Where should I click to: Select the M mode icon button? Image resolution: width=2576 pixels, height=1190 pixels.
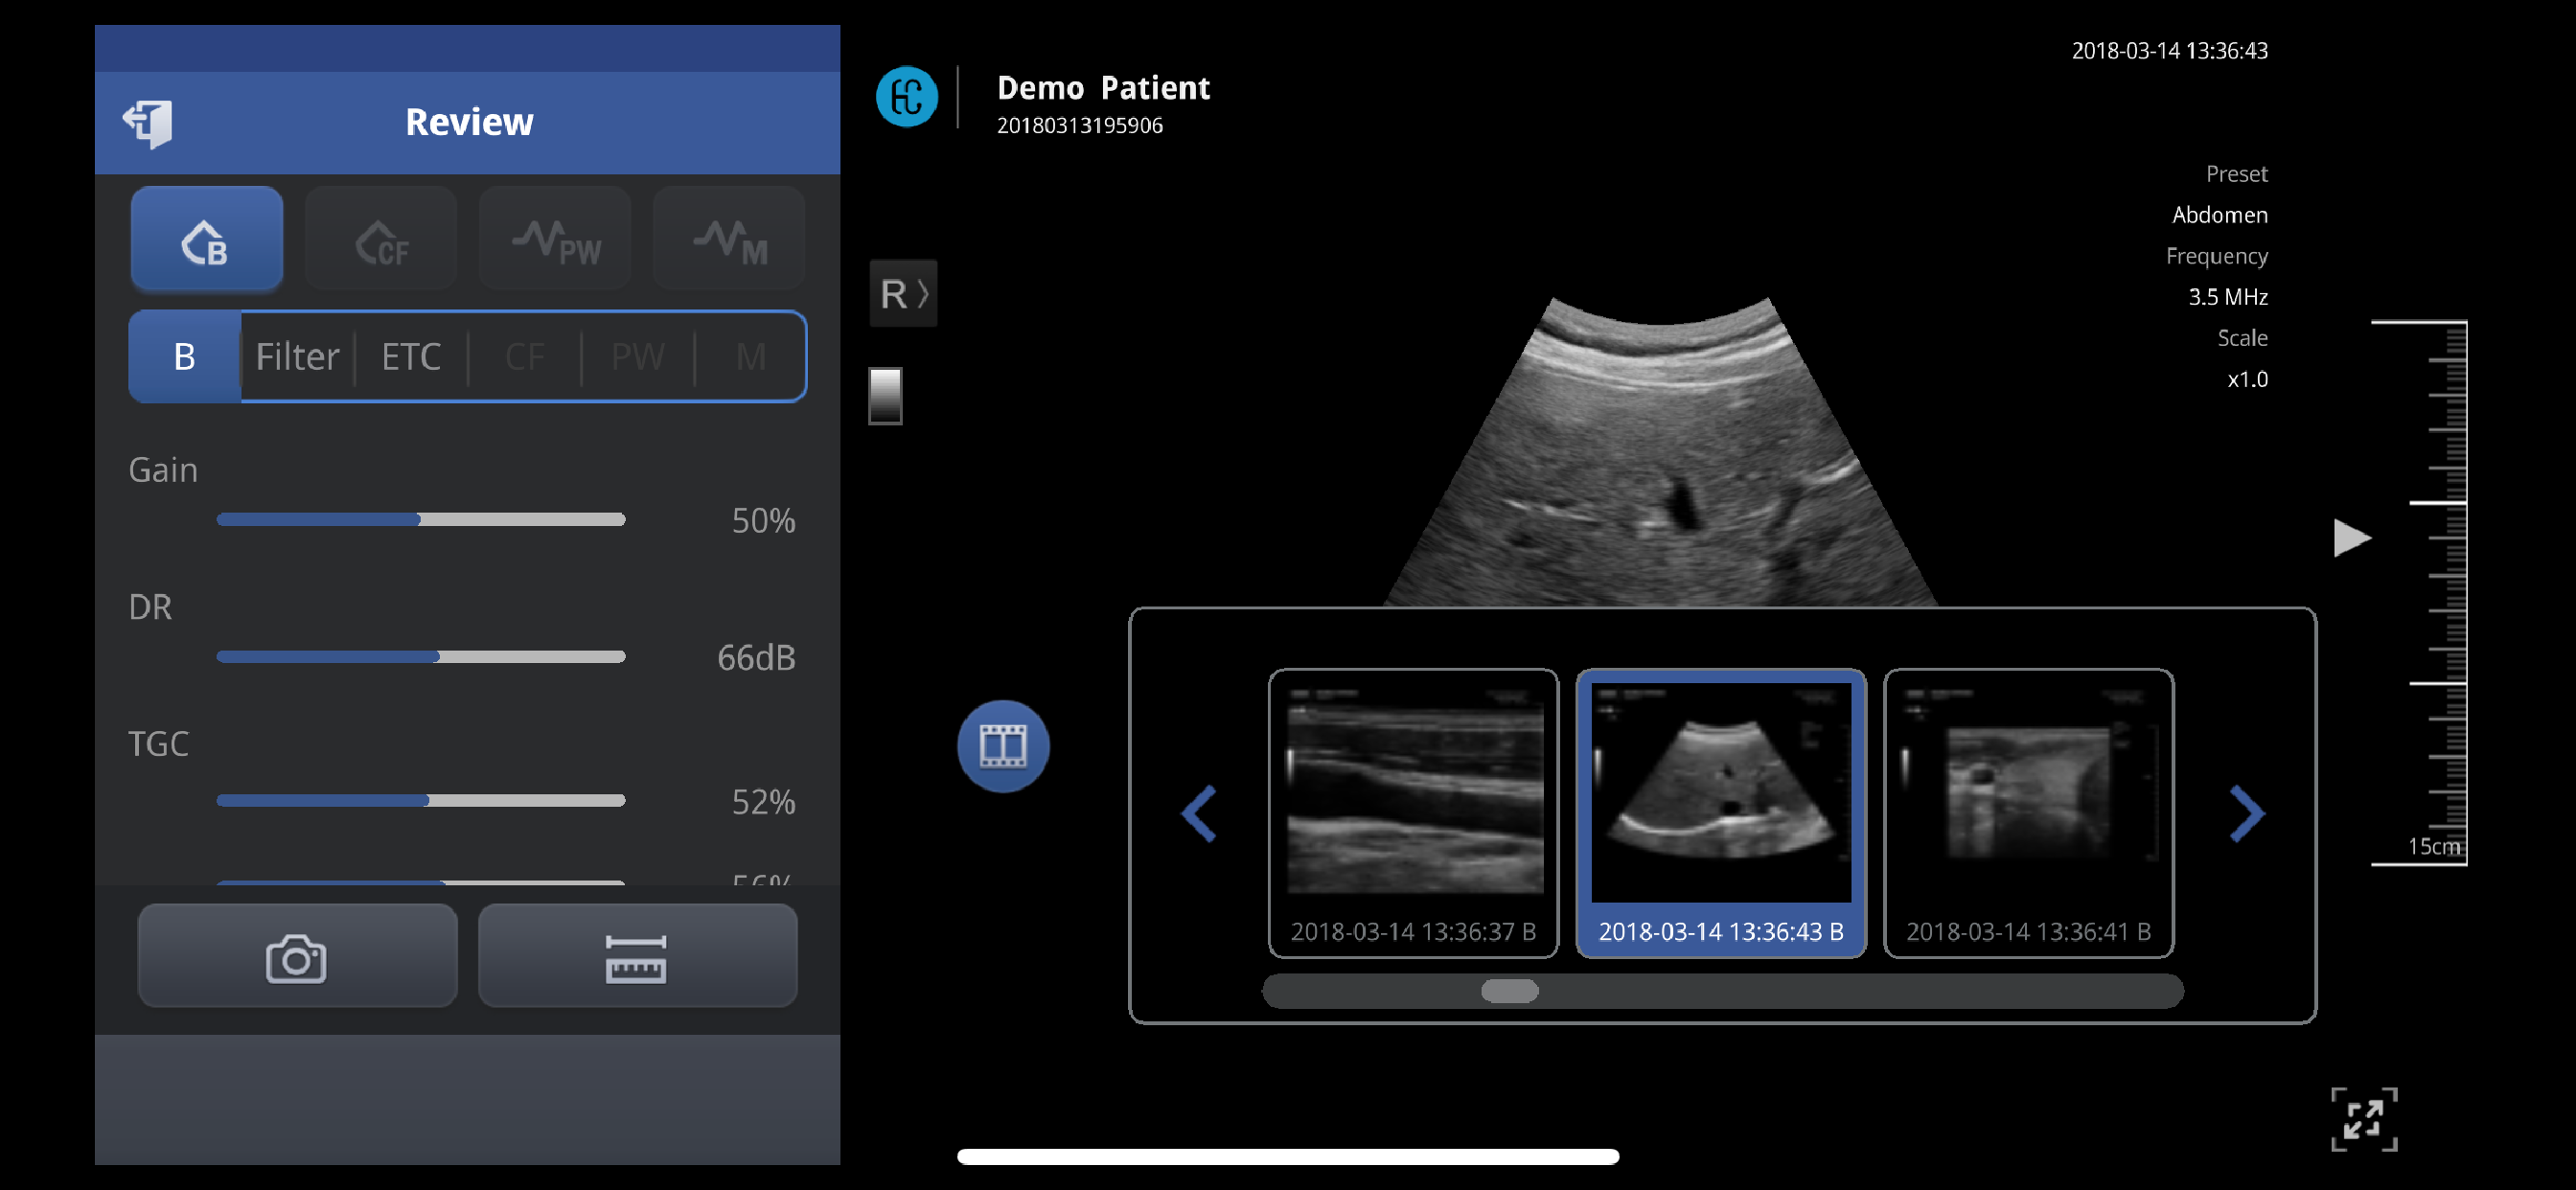point(729,240)
